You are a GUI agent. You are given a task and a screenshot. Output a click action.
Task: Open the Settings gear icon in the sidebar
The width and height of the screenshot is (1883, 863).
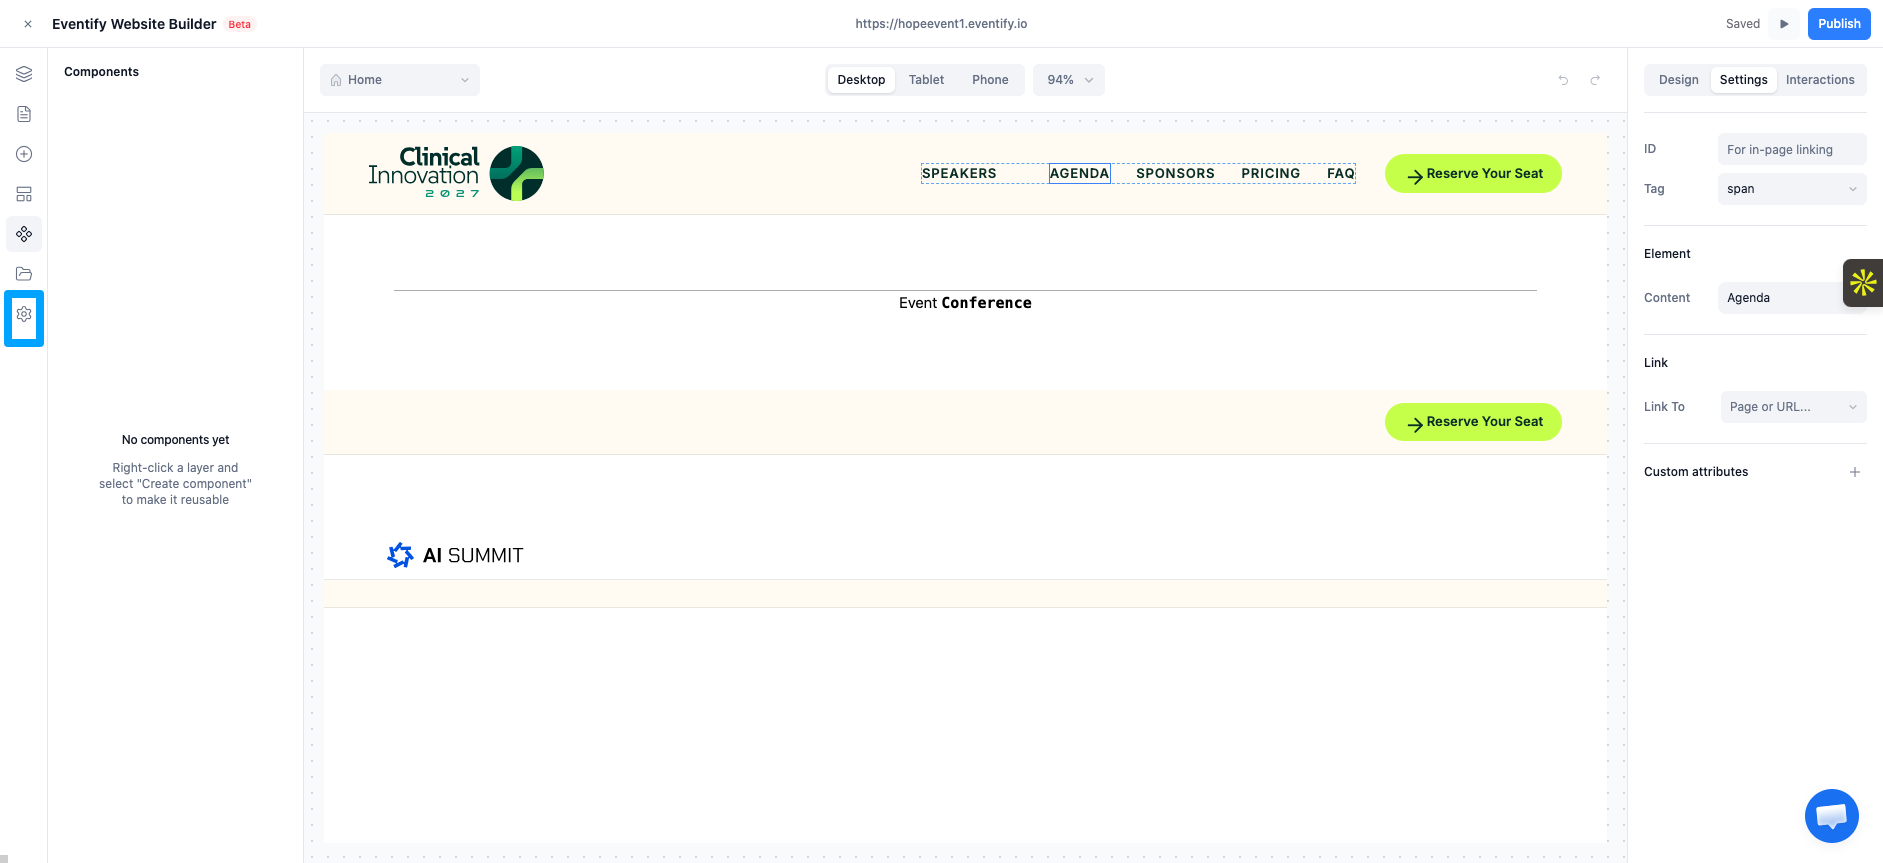[x=24, y=314]
